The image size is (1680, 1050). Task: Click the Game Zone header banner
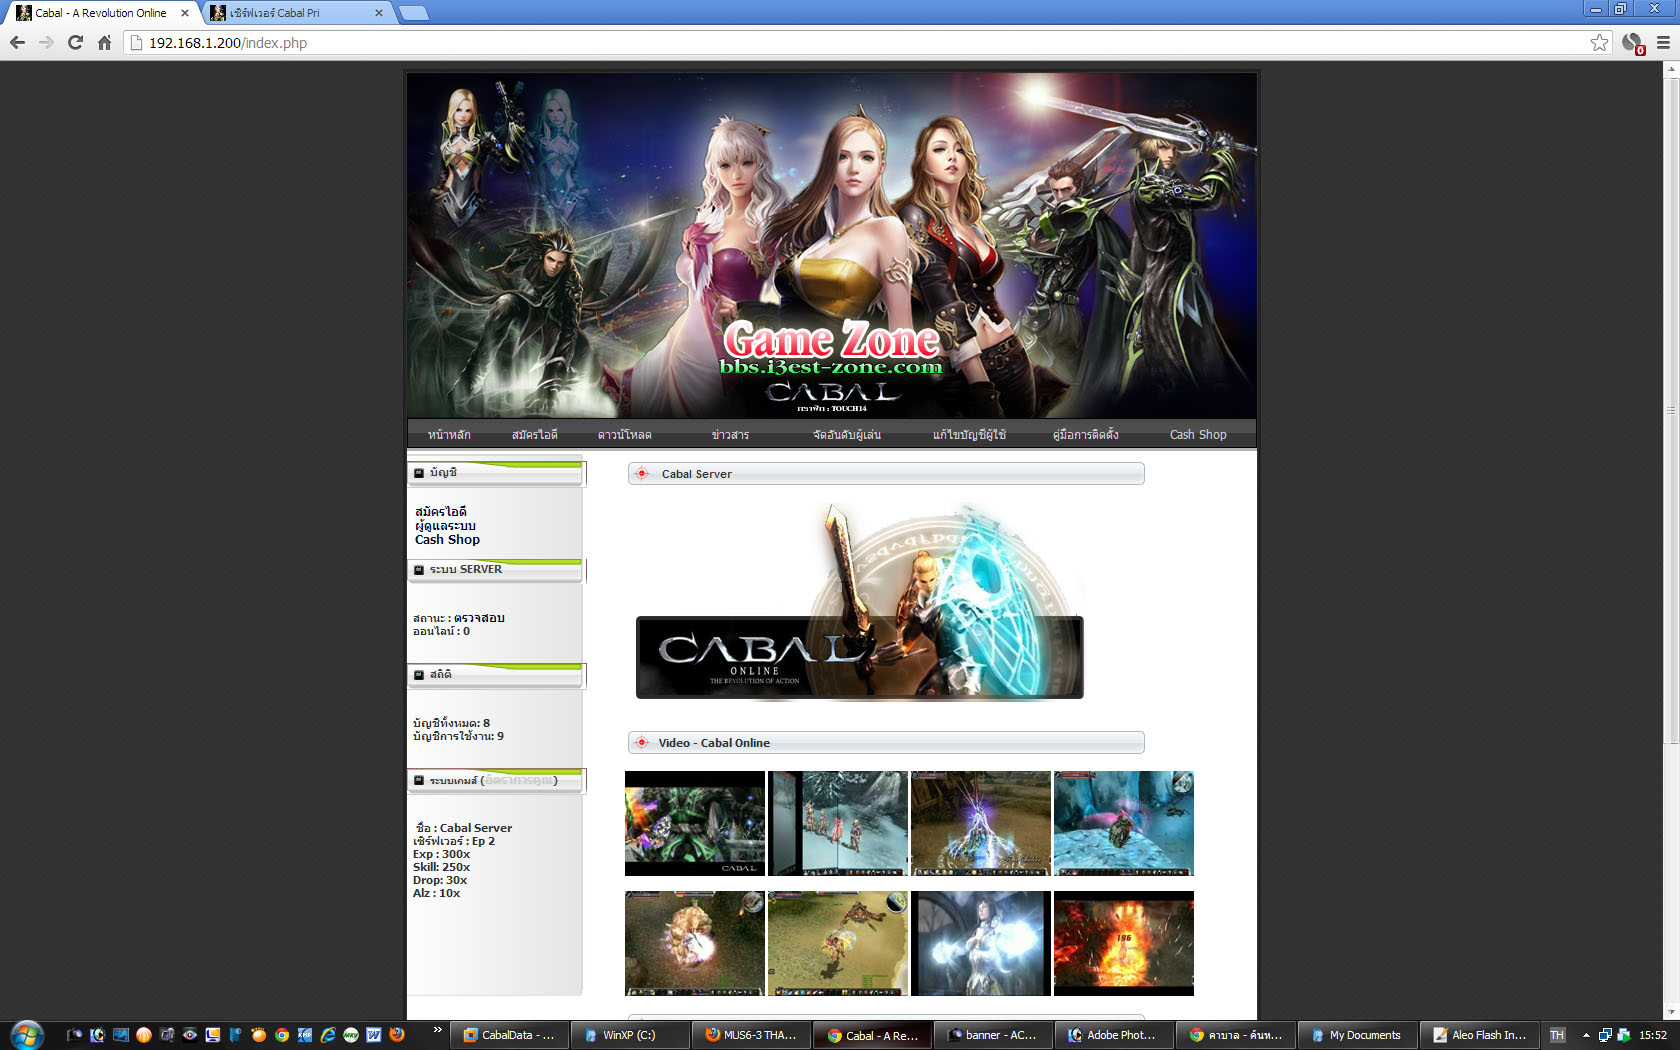click(x=832, y=245)
